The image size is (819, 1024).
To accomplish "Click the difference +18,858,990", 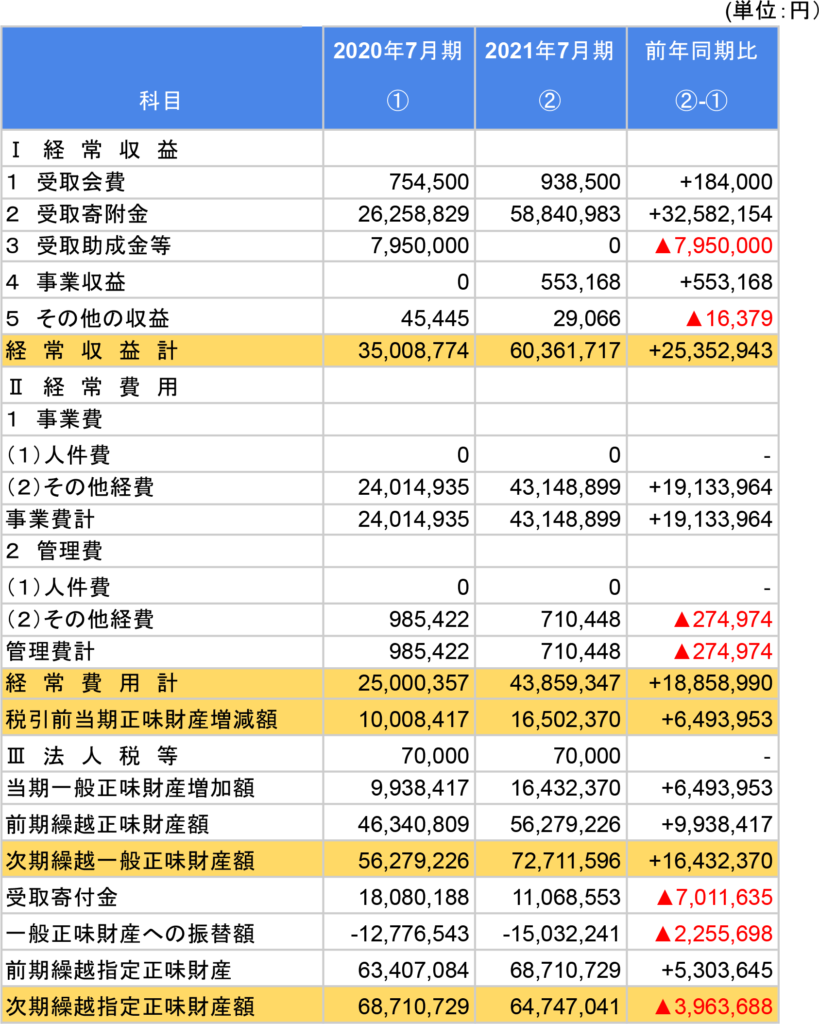I will (711, 683).
